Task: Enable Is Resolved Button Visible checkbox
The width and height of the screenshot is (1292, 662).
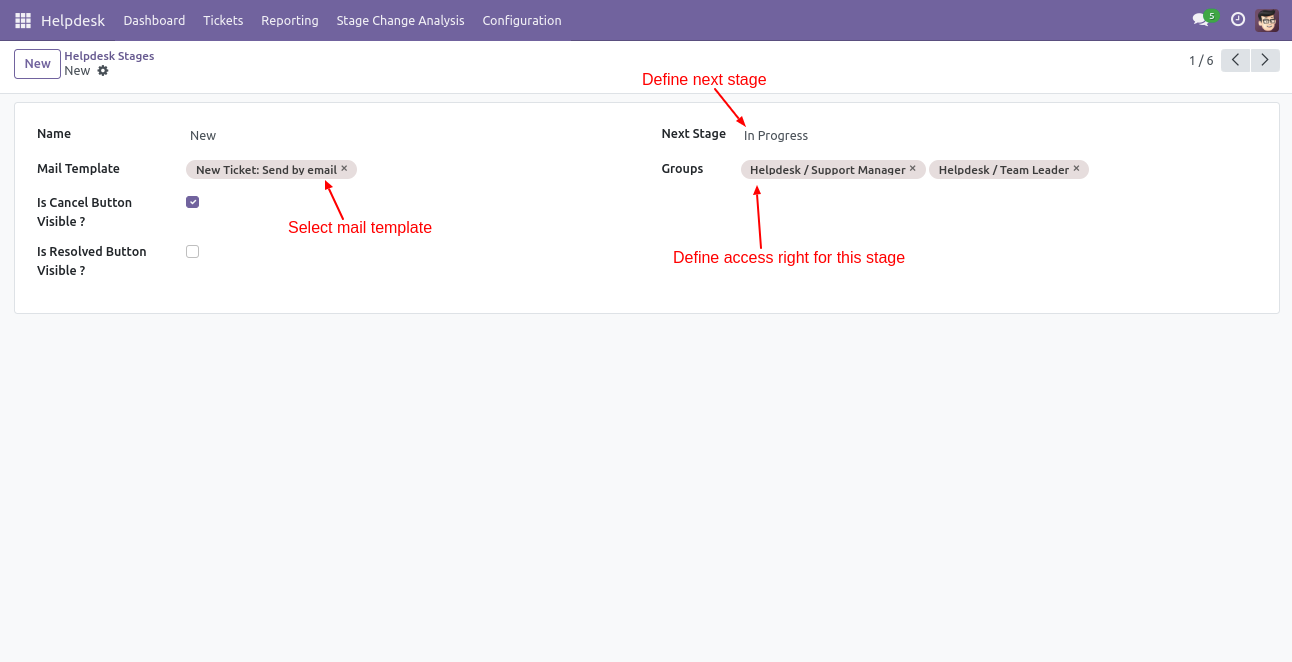Action: [192, 251]
